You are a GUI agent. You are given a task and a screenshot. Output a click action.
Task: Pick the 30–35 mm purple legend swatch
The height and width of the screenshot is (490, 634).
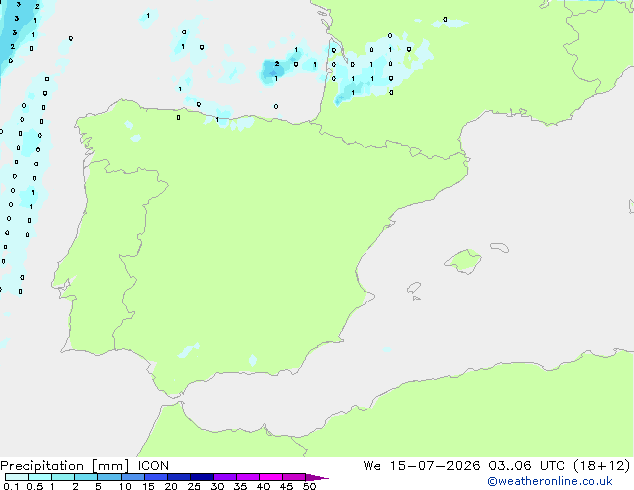point(225,477)
